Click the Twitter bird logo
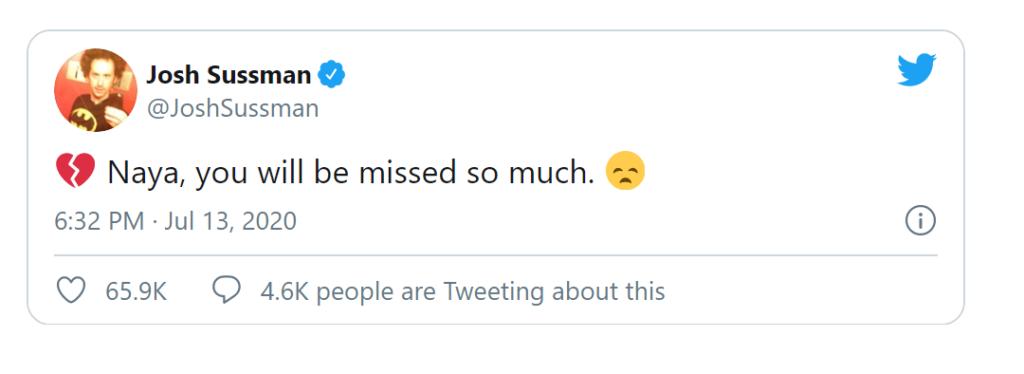 pos(917,70)
